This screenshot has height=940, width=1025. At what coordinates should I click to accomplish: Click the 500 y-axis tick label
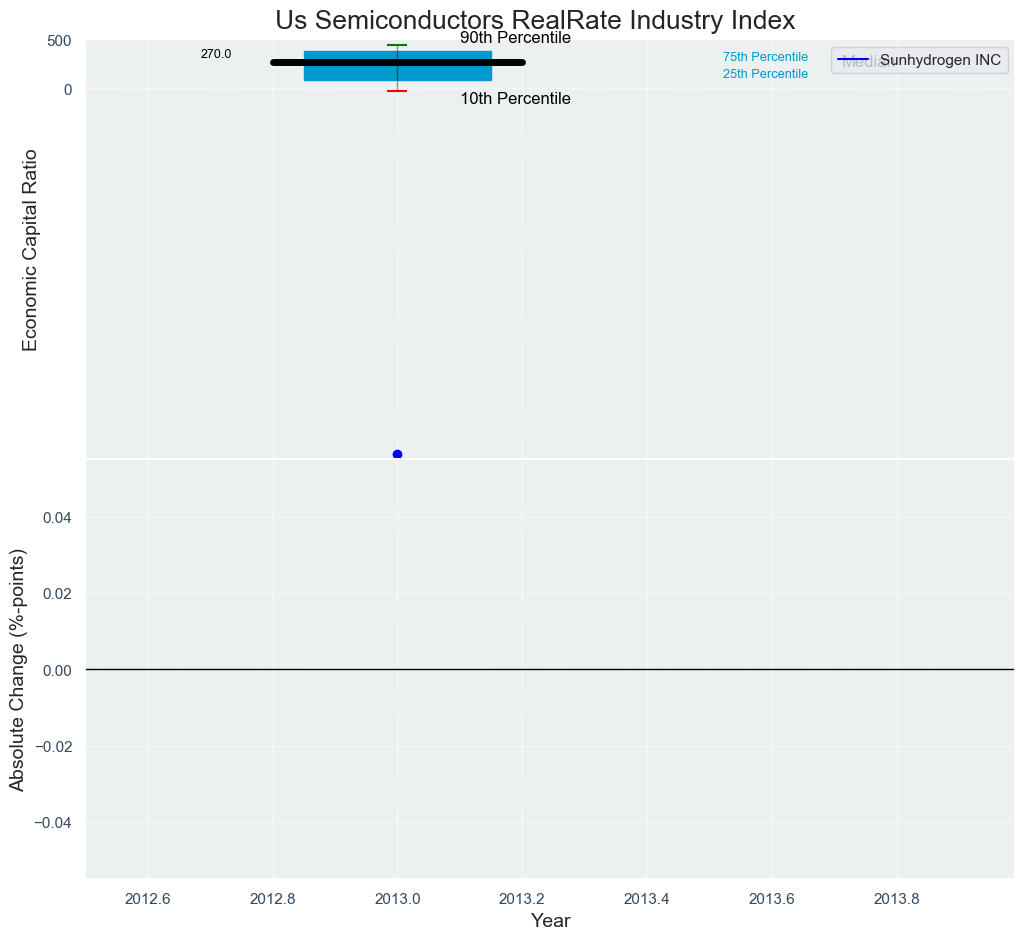pos(59,41)
